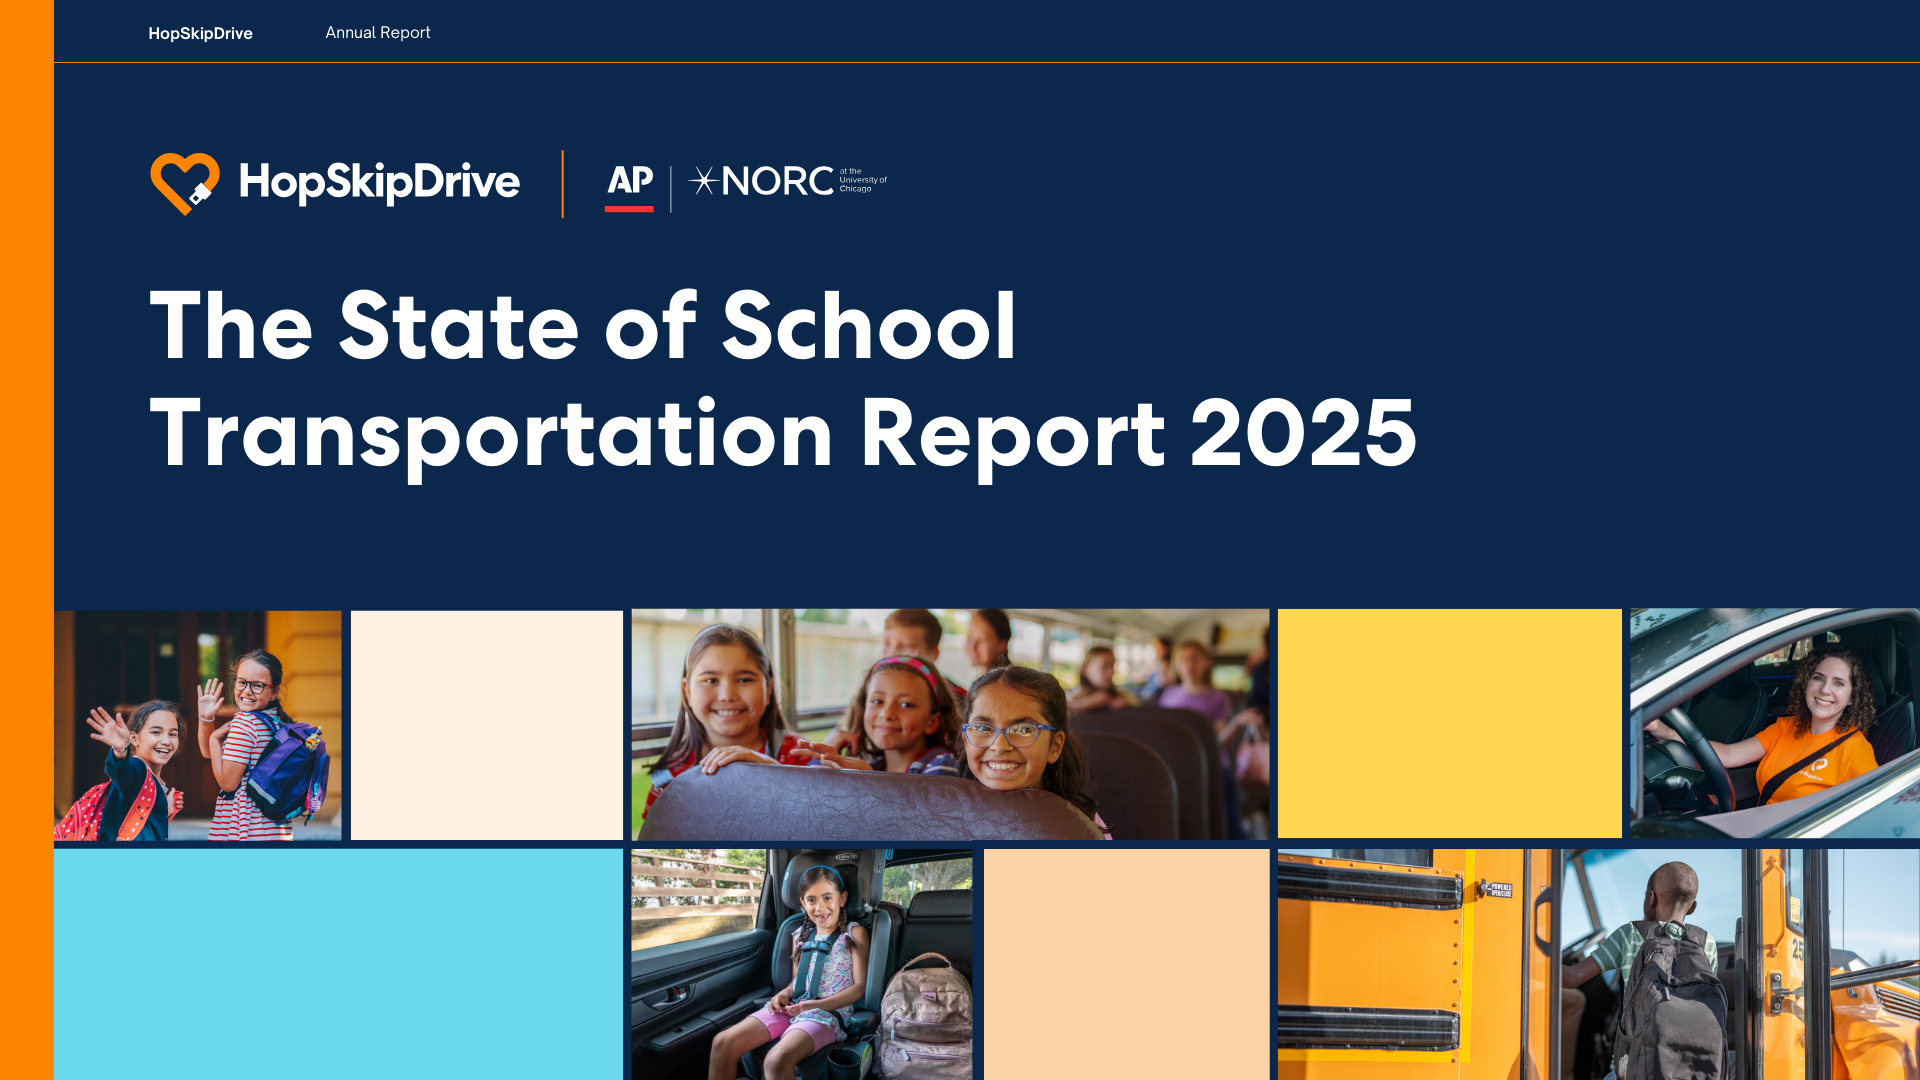Click the orange vertical side bar
This screenshot has height=1080, width=1920.
point(26,540)
